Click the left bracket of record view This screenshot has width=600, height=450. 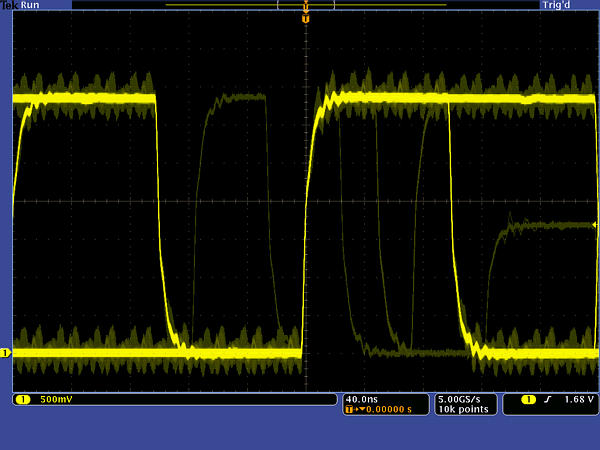pos(279,5)
